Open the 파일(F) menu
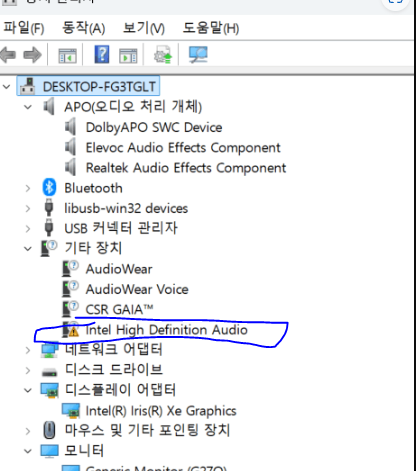 pyautogui.click(x=24, y=28)
